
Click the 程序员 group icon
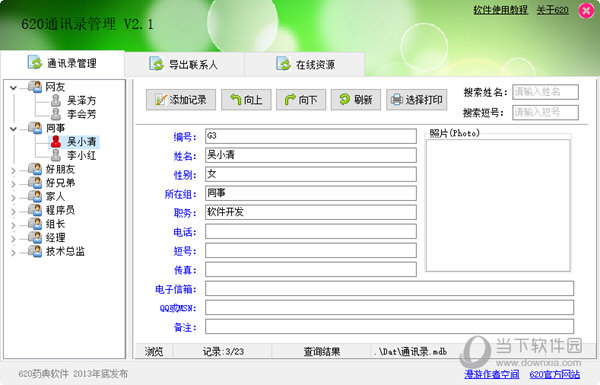point(35,210)
